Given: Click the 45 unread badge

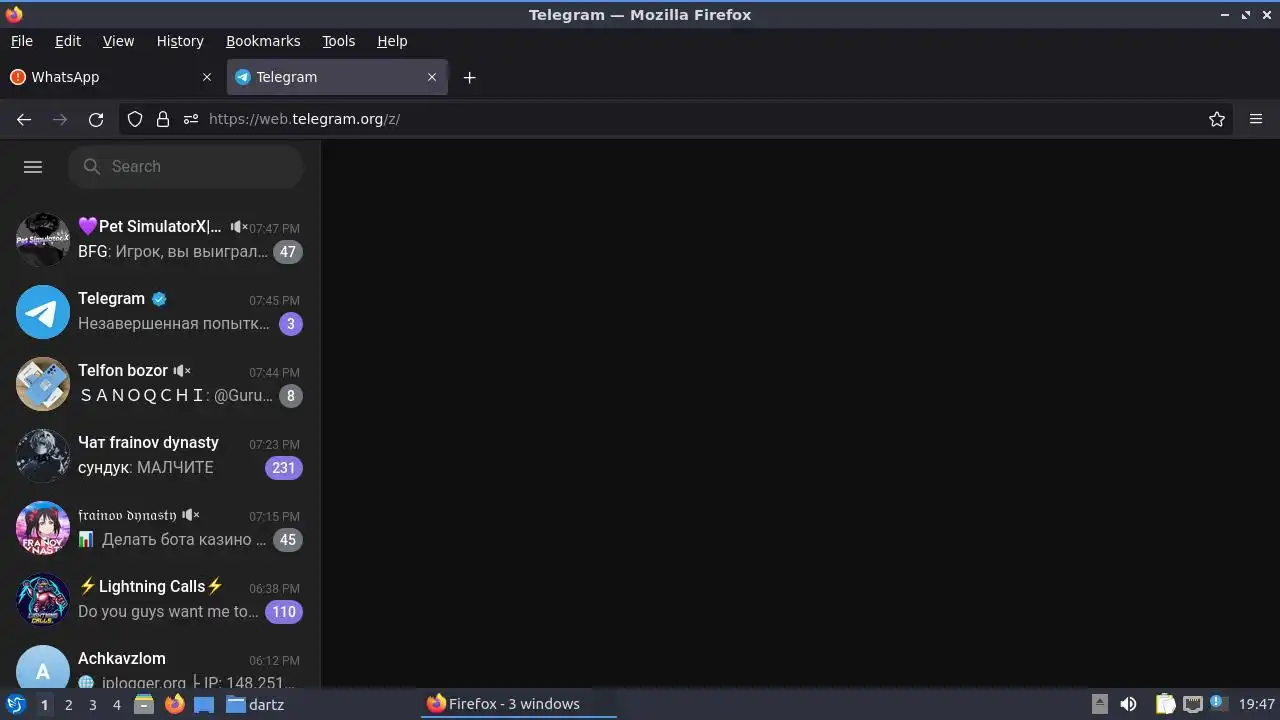Looking at the screenshot, I should (x=288, y=540).
